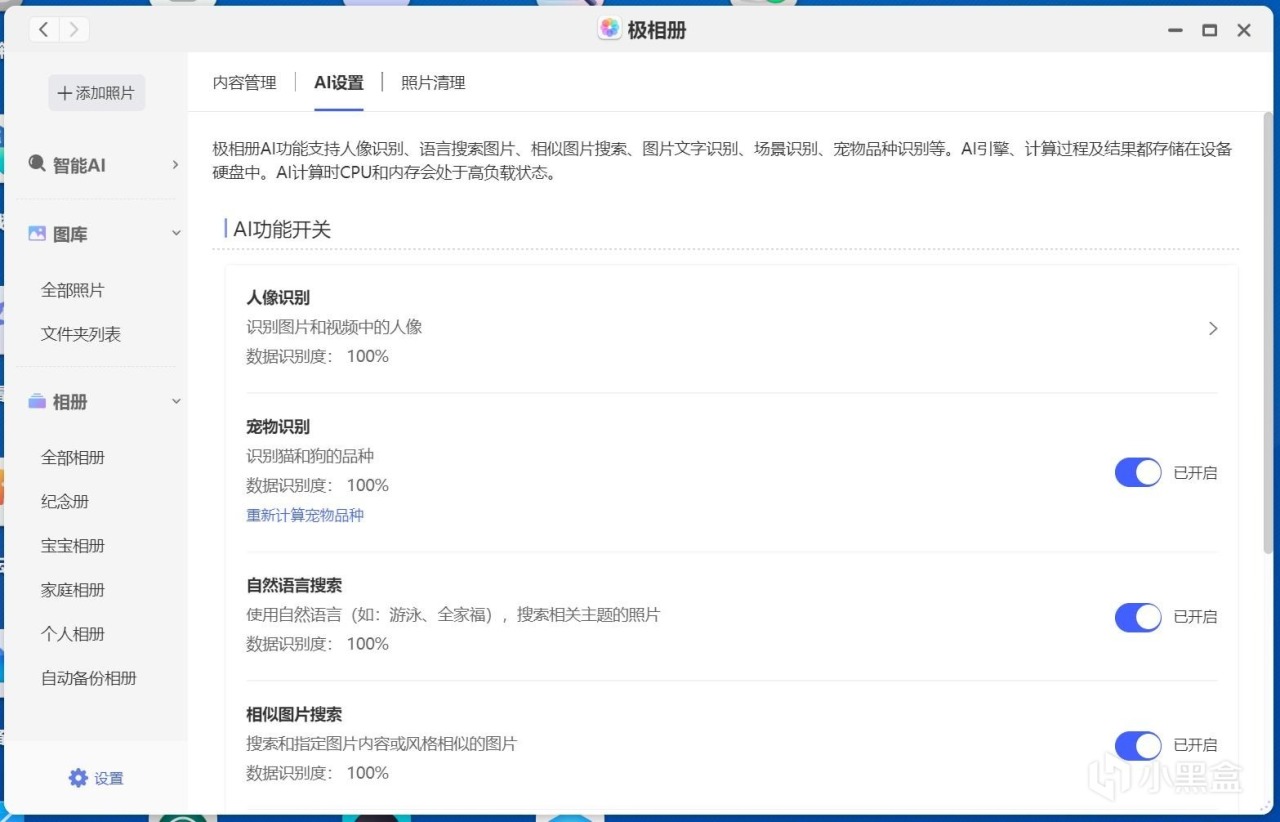Click the 重新计算宠物品种 link
This screenshot has width=1280, height=822.
click(305, 515)
